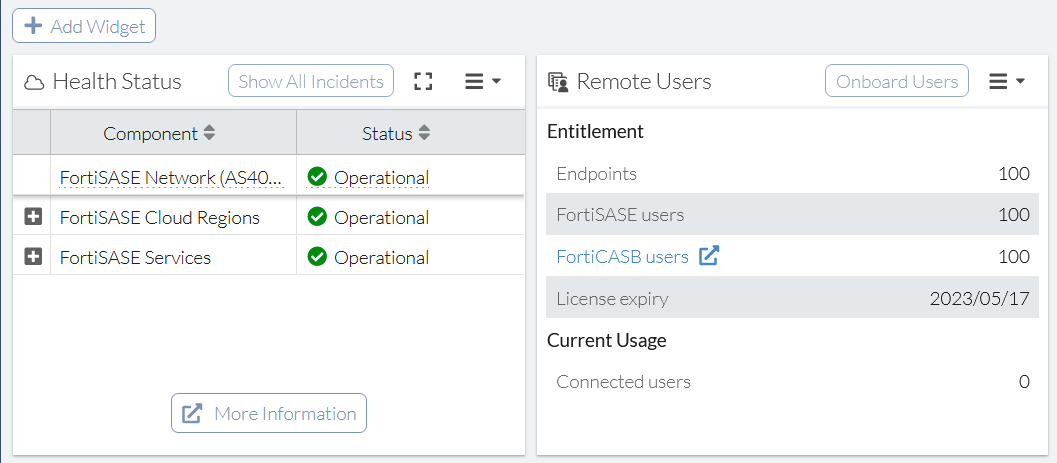
Task: Sort table by Status column
Action: pos(424,133)
